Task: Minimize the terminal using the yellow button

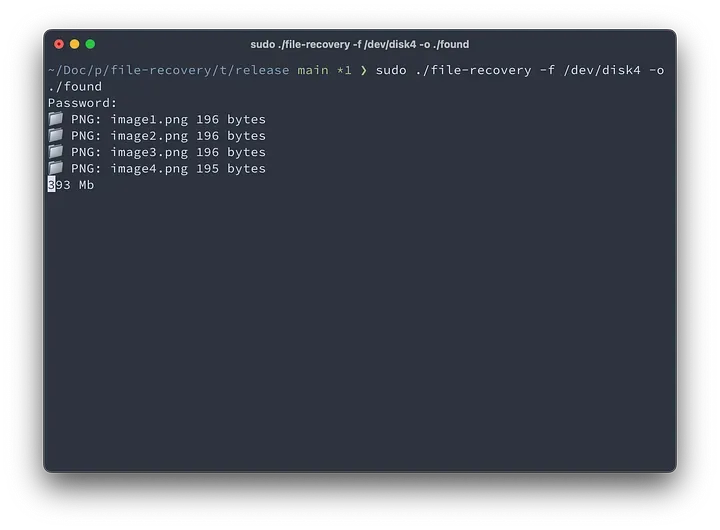Action: 75,44
